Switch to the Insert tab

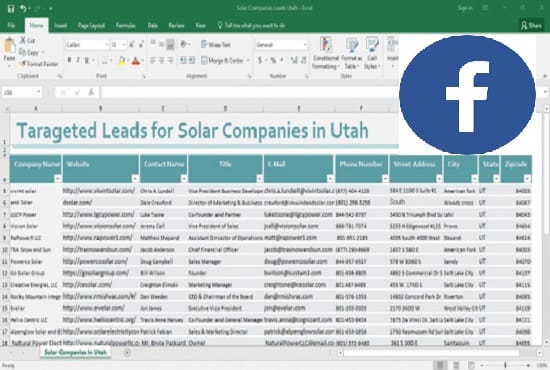[x=60, y=25]
